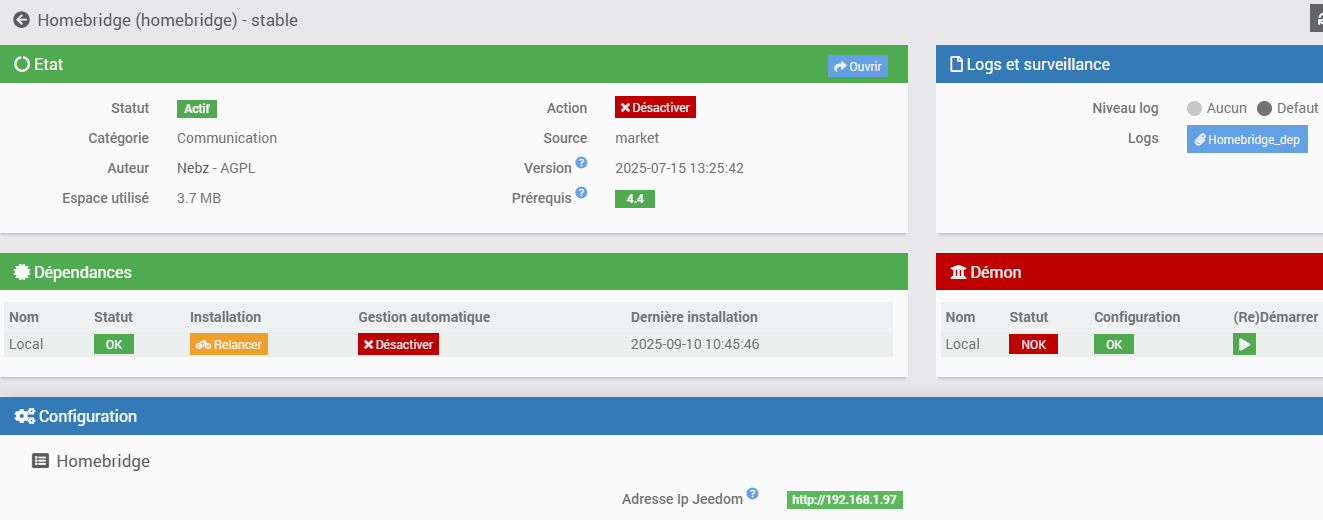Click the Logs et surveillance file icon
Viewport: 1323px width, 520px height.
(x=956, y=64)
